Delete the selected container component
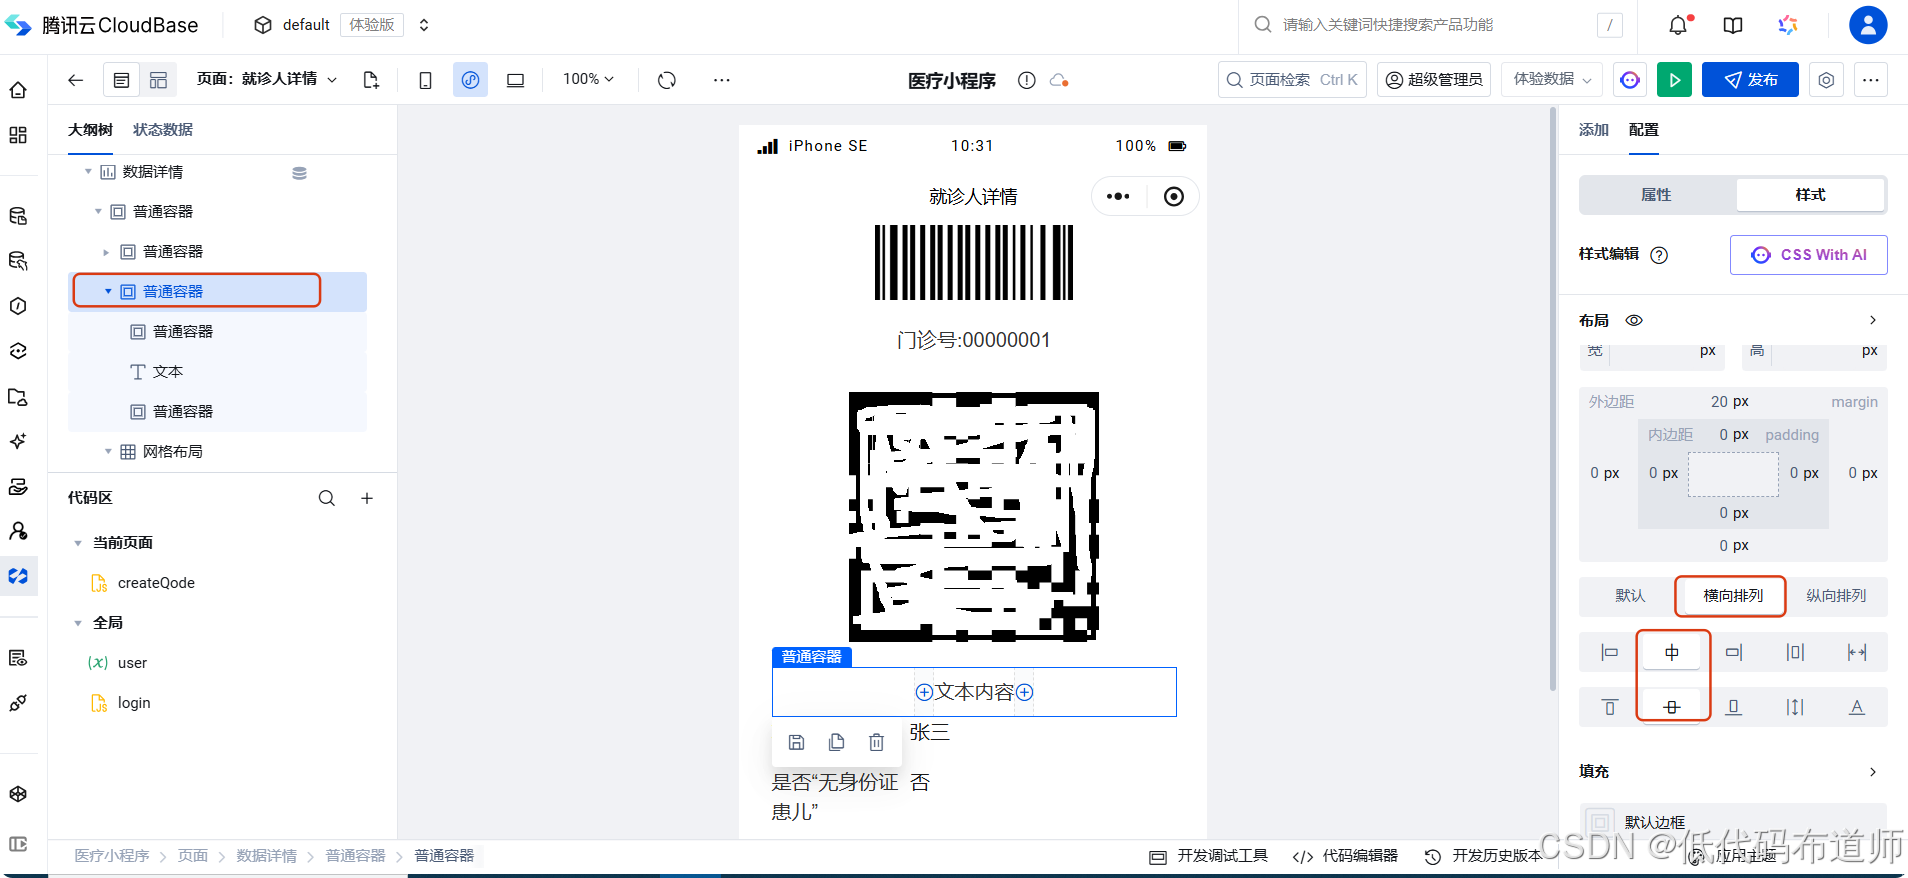This screenshot has height=878, width=1908. point(876,742)
